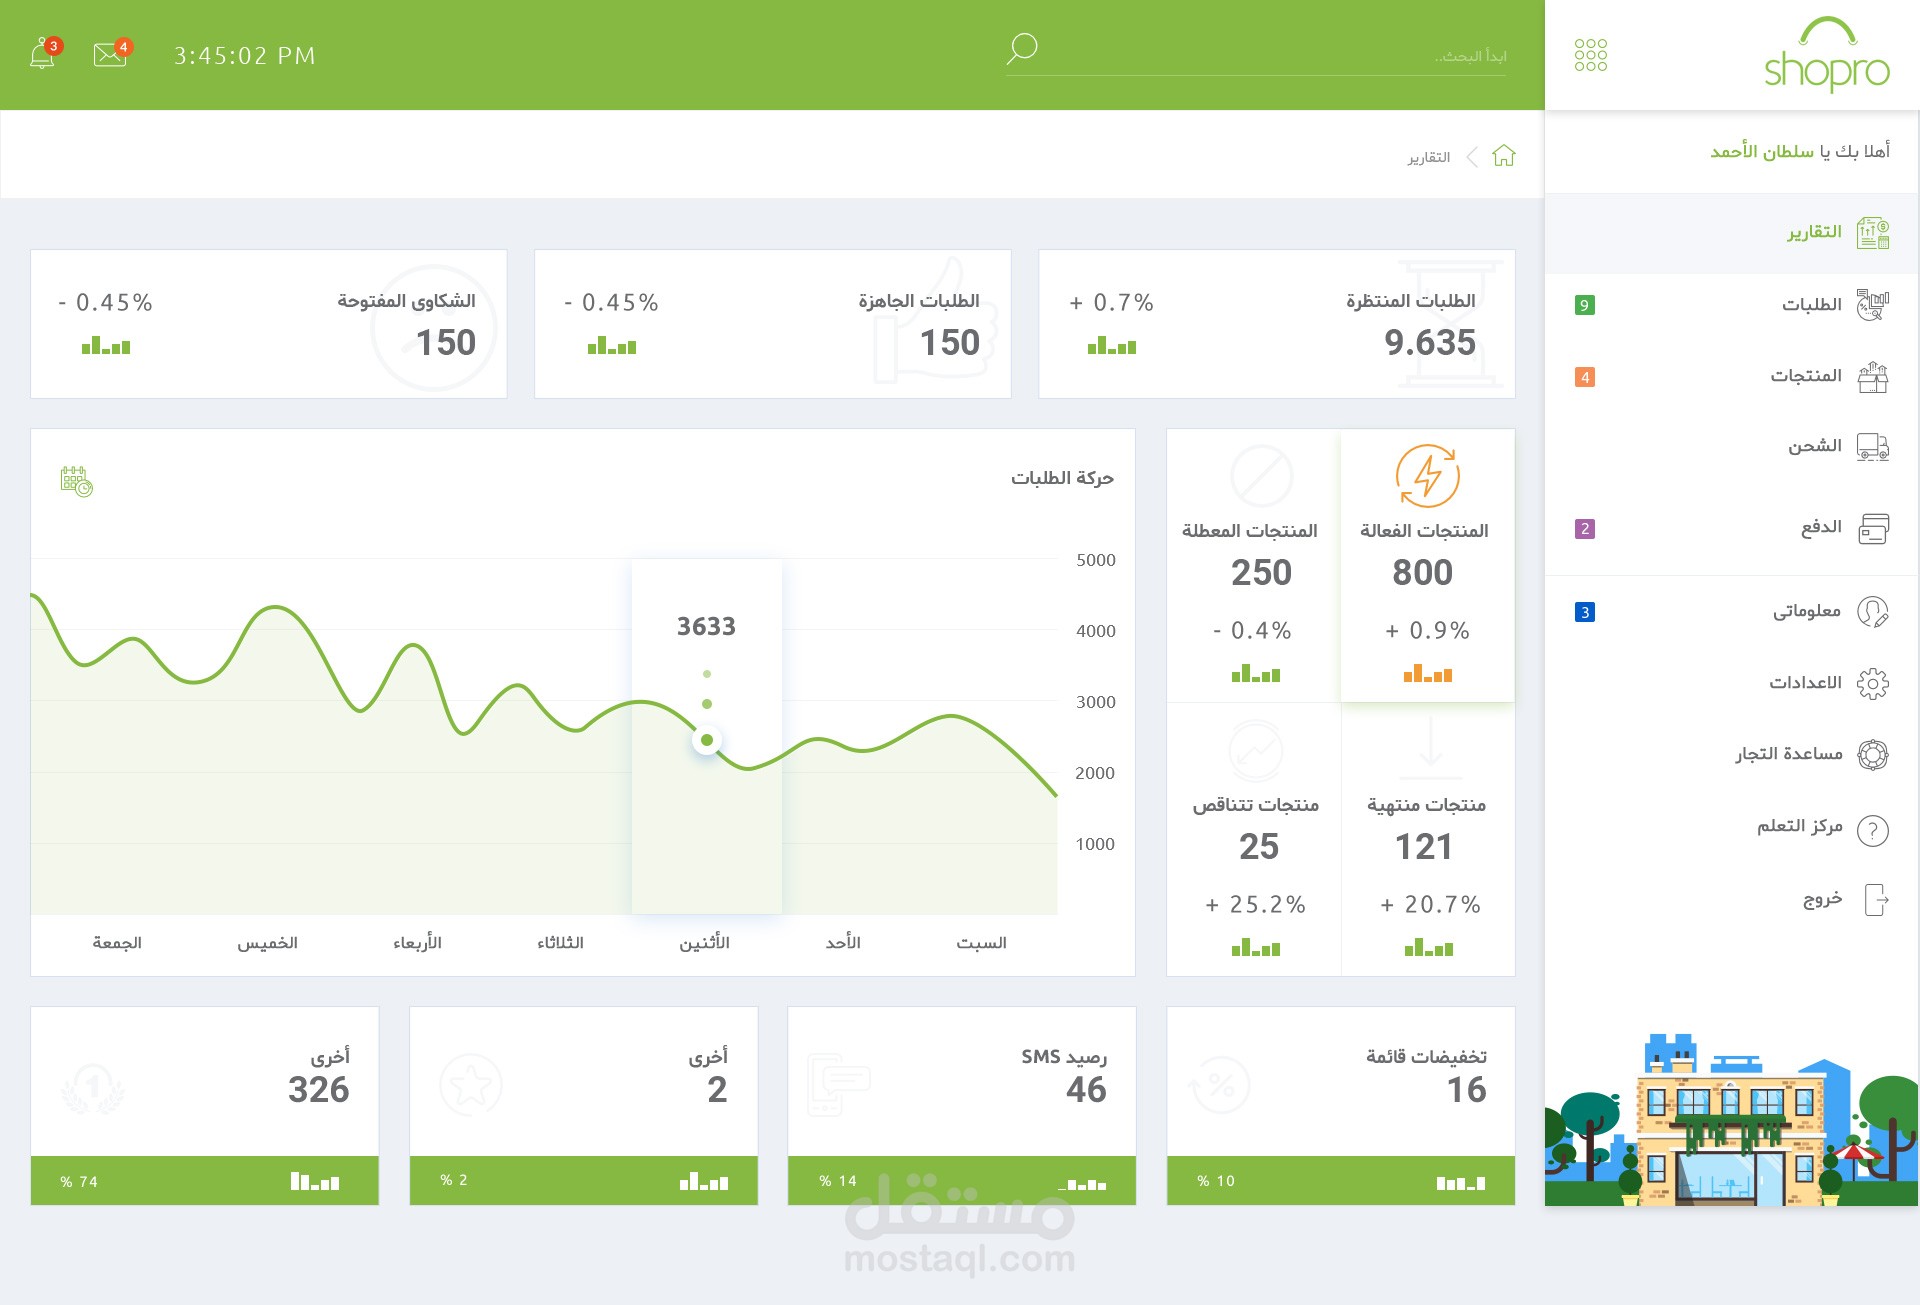Select the الشحن truck icon
Image resolution: width=1920 pixels, height=1305 pixels.
pyautogui.click(x=1874, y=448)
